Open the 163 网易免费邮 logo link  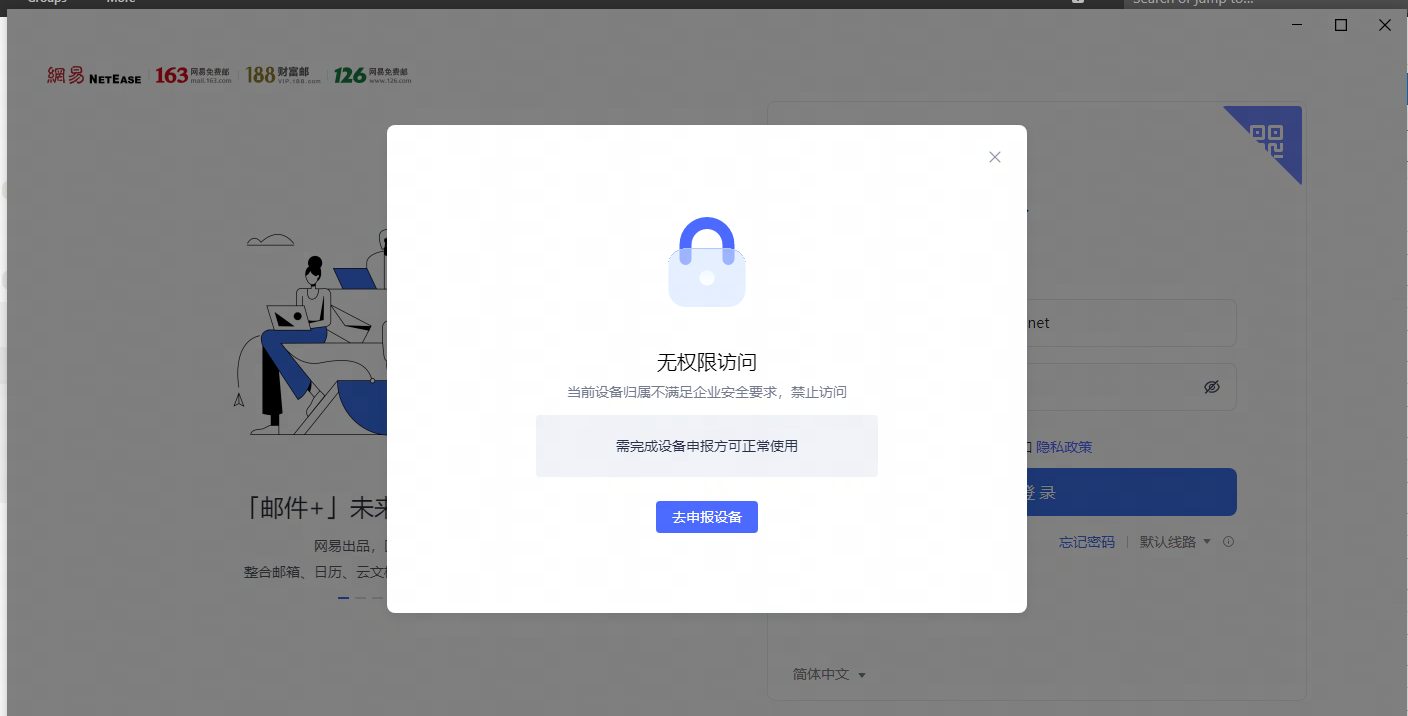pos(193,76)
